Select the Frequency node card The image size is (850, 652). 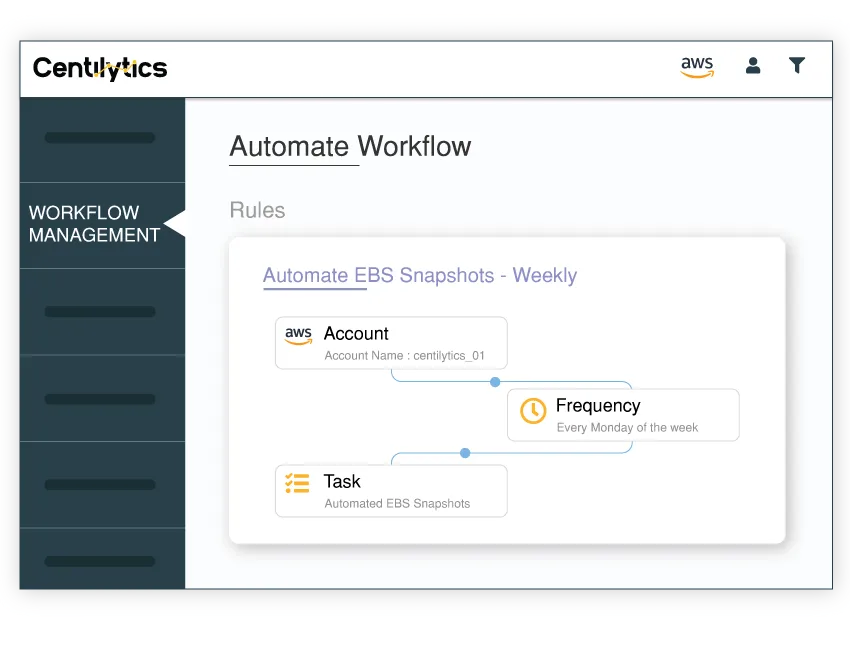(623, 415)
